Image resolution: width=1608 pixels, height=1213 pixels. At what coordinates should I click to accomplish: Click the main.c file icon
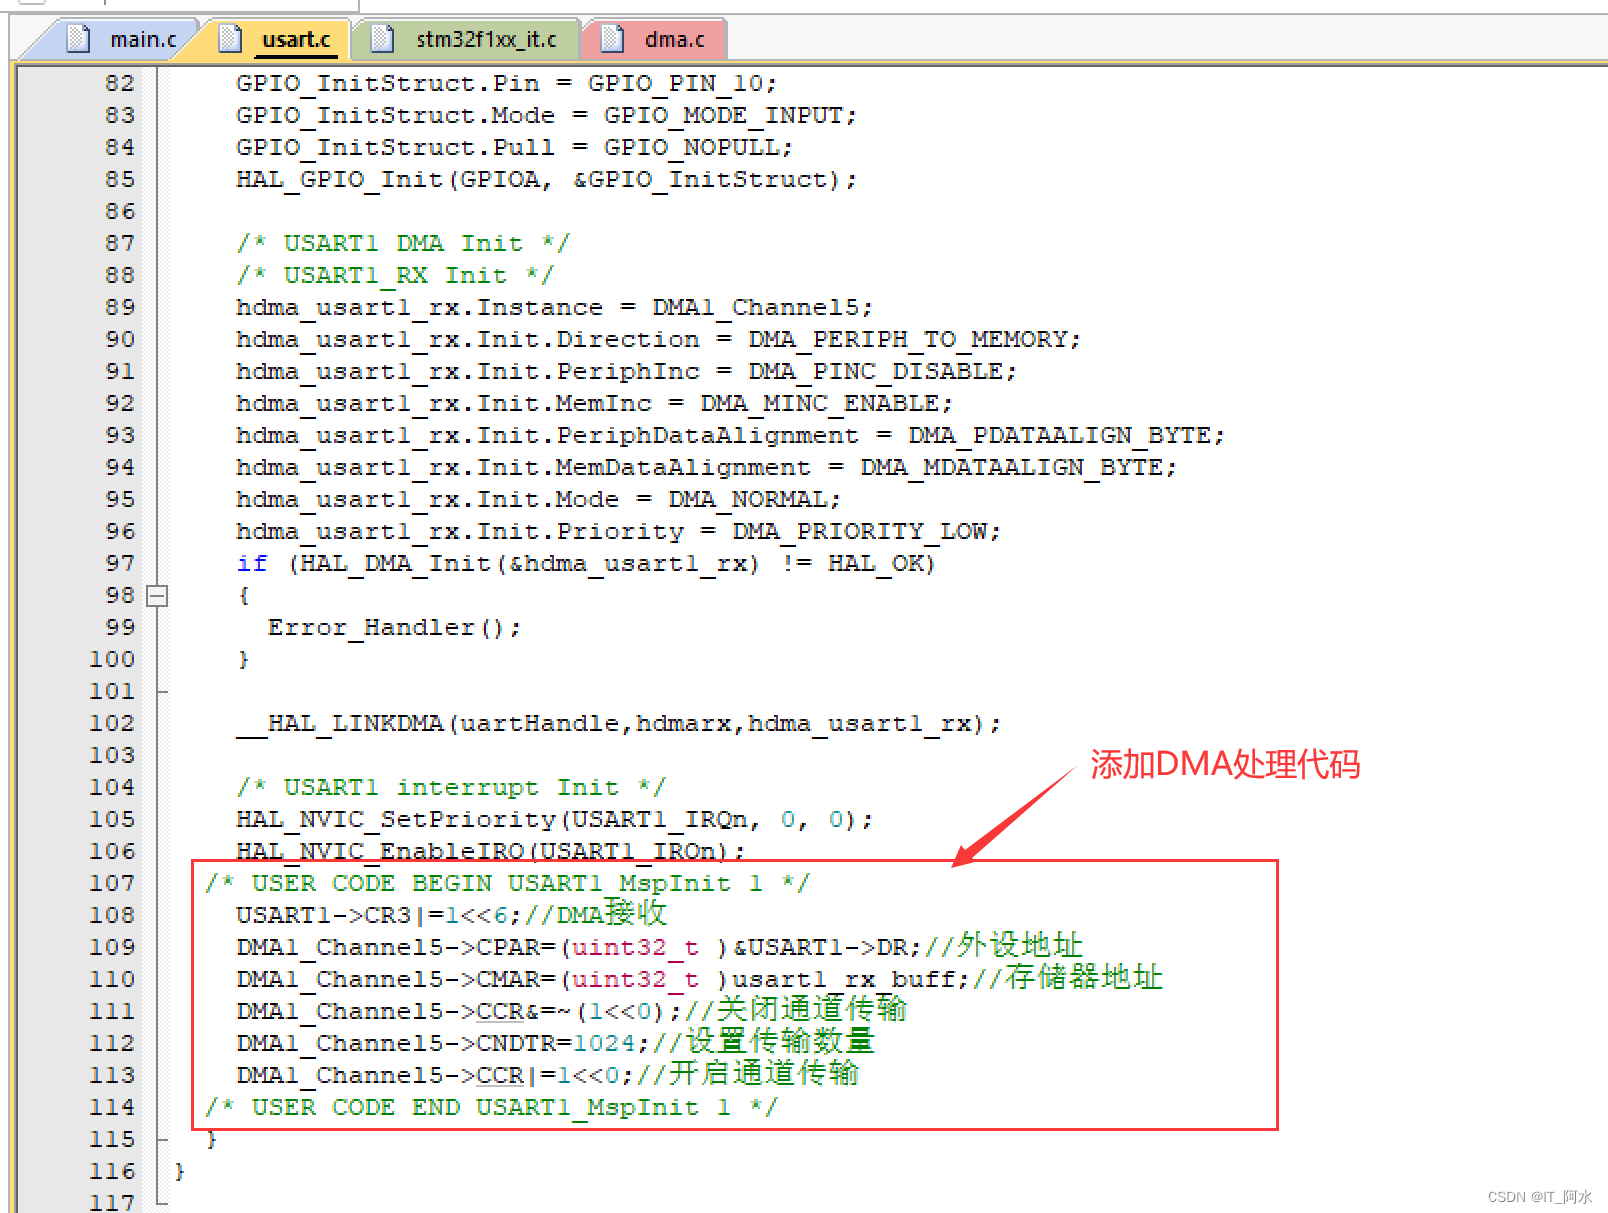click(78, 39)
